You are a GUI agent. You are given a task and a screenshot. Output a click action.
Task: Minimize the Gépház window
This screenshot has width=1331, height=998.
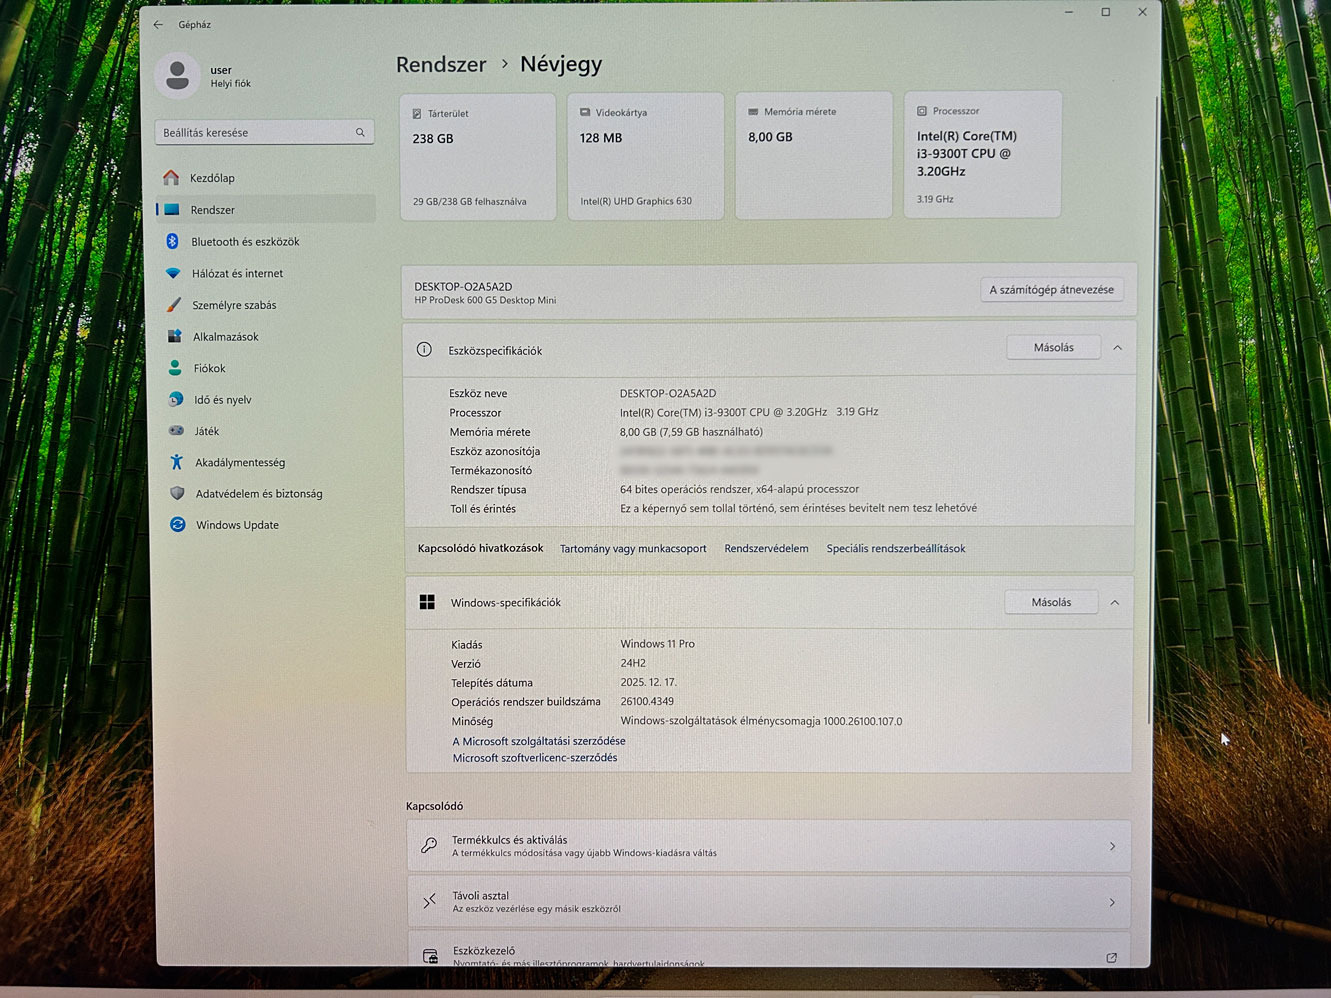1068,12
